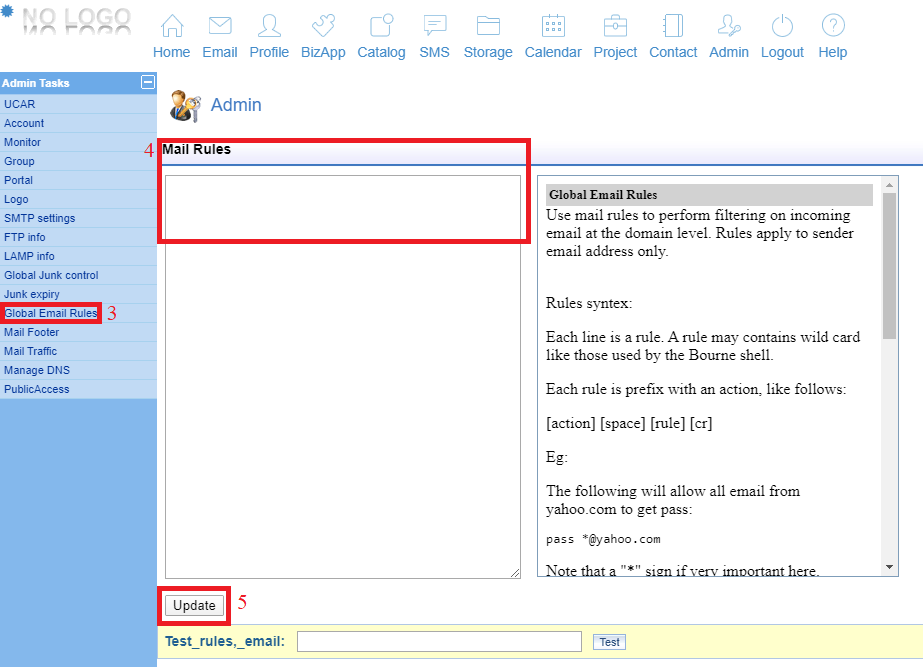Click the Project briefcase icon
Image resolution: width=923 pixels, height=667 pixels.
pos(615,27)
